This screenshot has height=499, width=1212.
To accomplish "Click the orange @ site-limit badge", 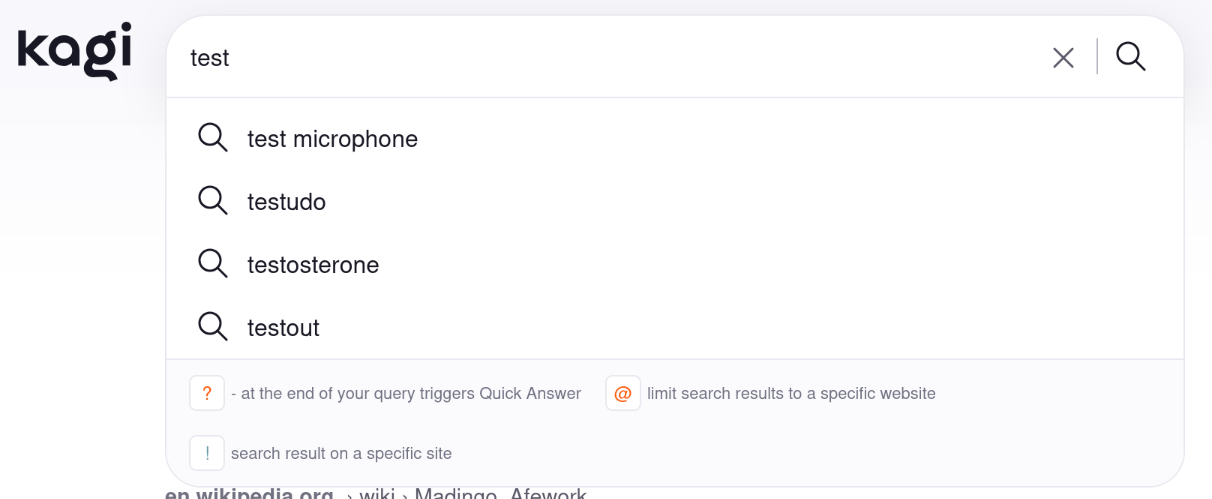I will pos(622,393).
